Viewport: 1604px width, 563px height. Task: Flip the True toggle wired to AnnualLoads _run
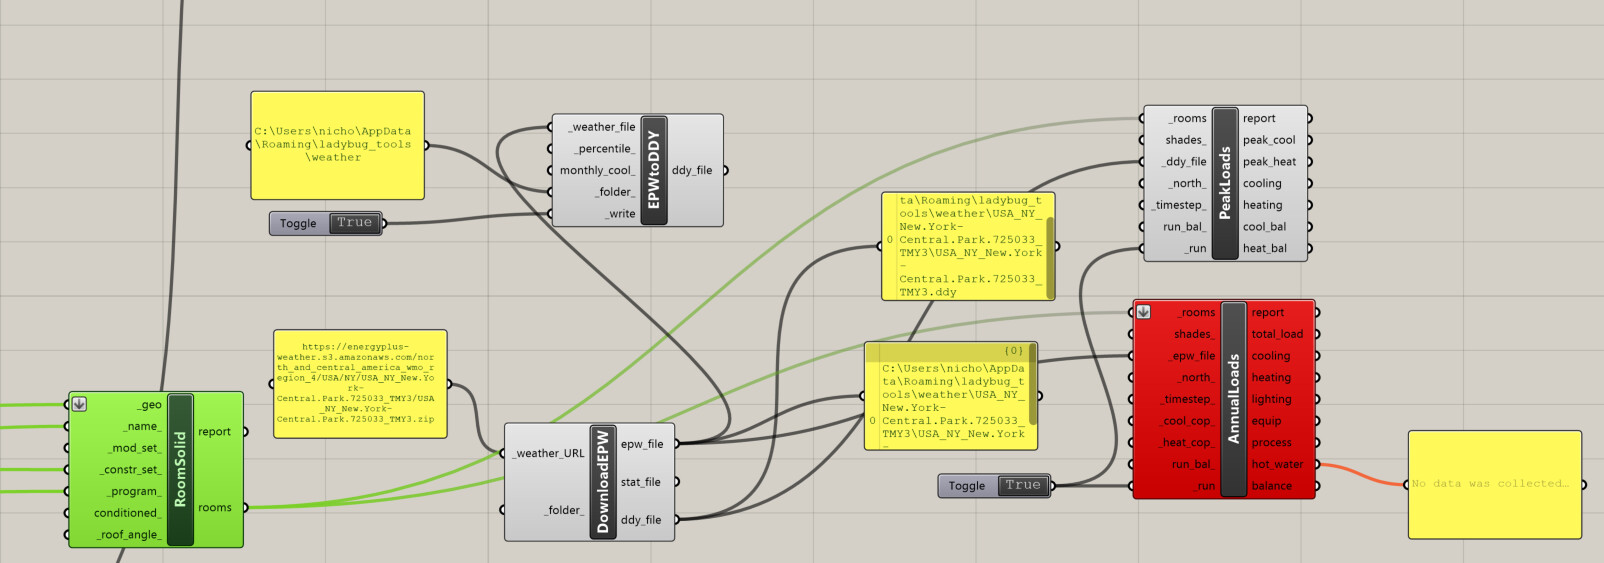(1023, 485)
